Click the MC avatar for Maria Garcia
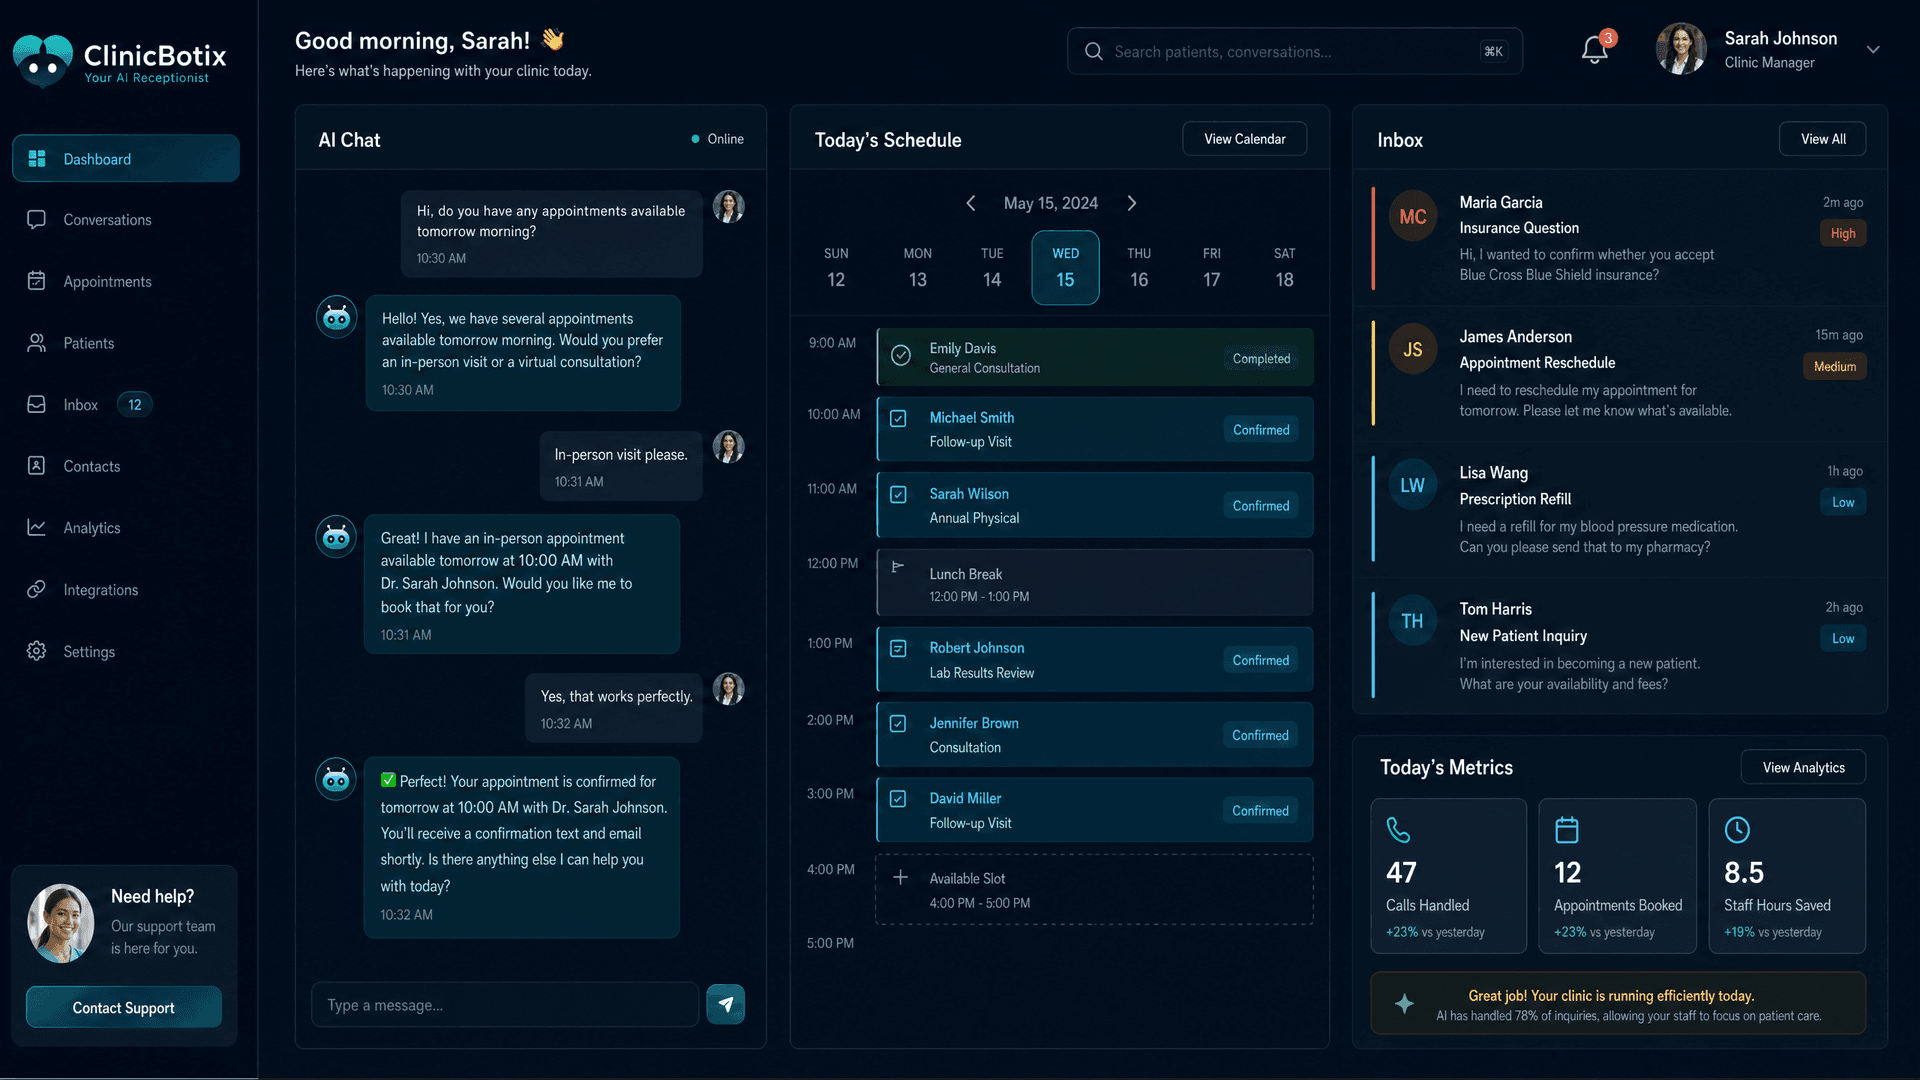The width and height of the screenshot is (1920, 1080). [1412, 217]
